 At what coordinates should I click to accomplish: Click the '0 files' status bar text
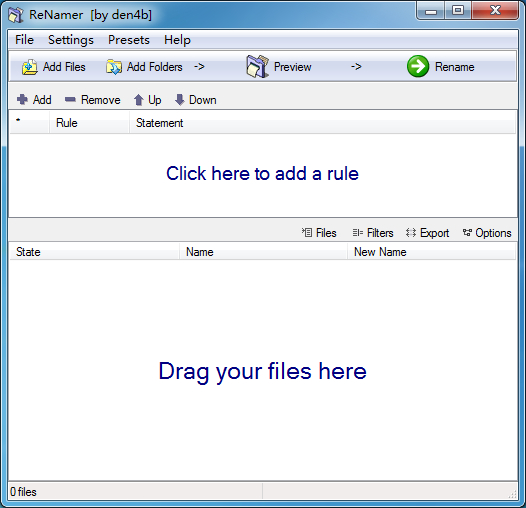click(x=23, y=492)
